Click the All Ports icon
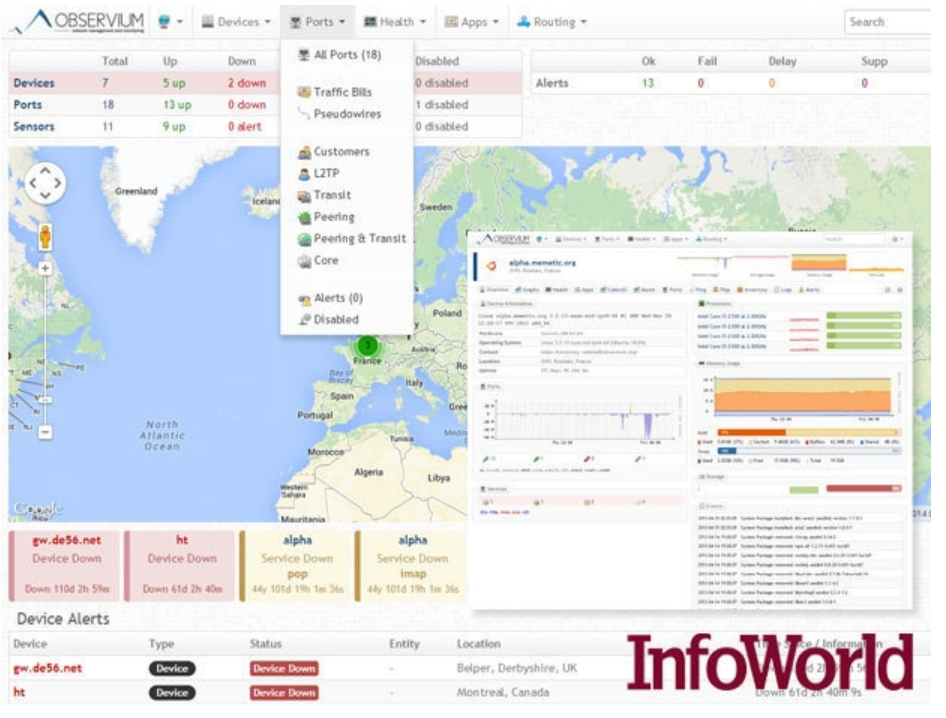 304,55
